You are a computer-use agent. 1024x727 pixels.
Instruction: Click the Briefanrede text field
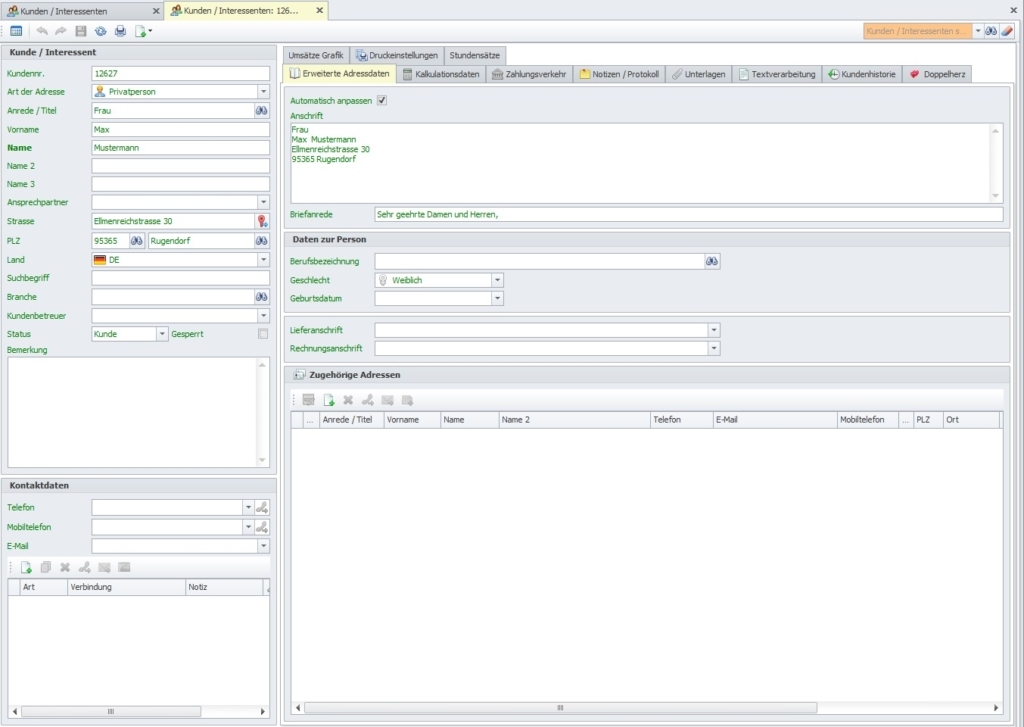pos(688,214)
